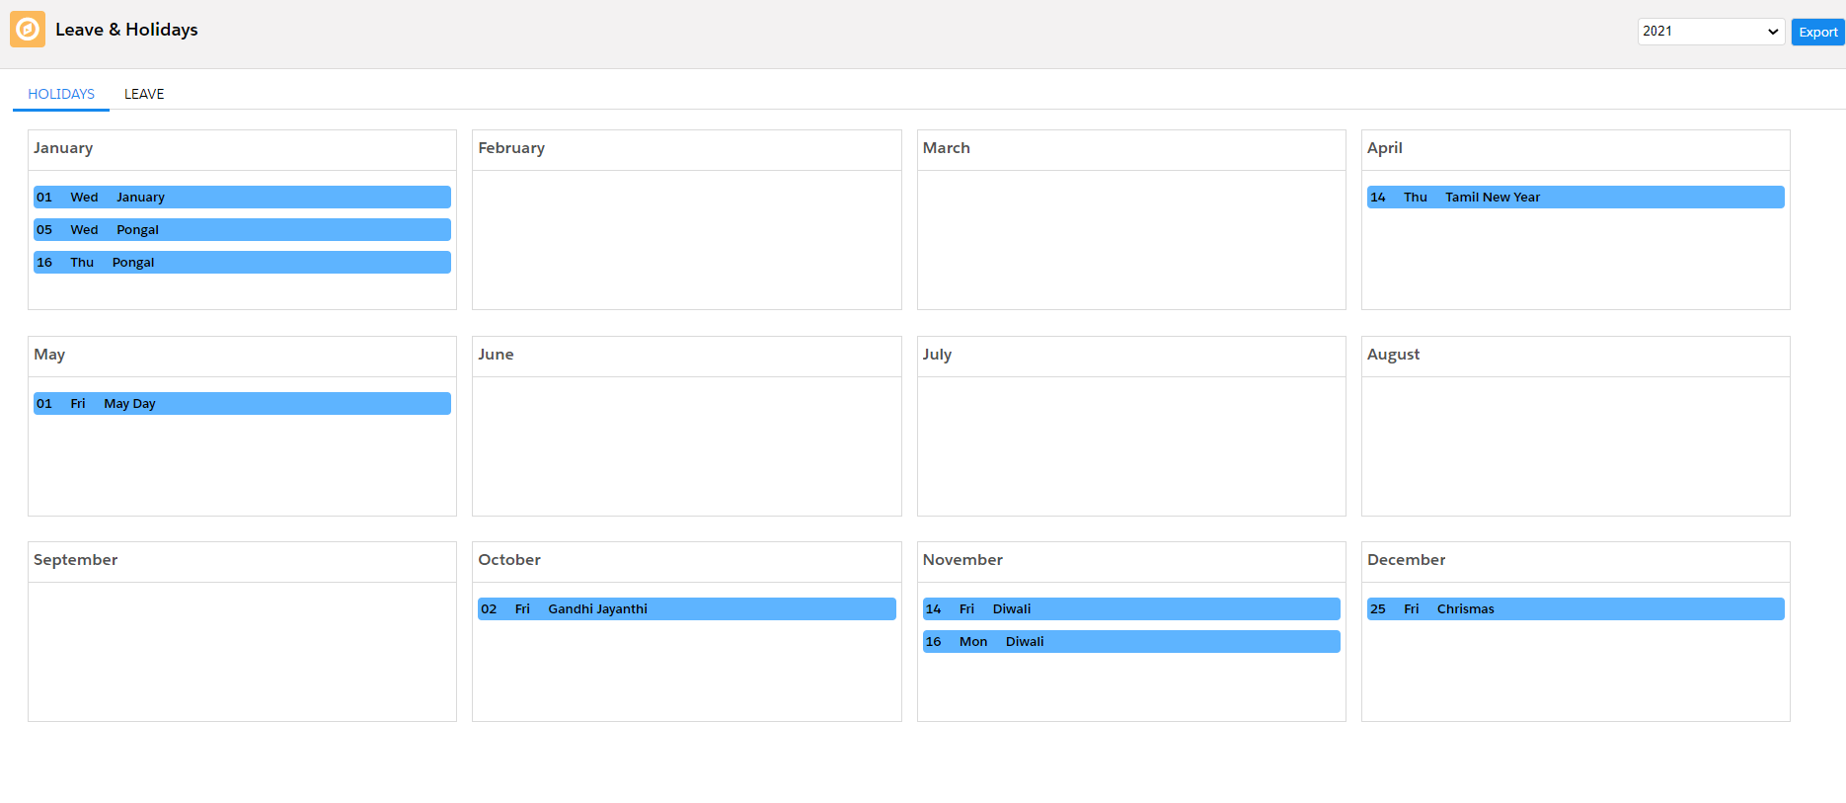1846x803 pixels.
Task: Click the orange Leave & Holidays app icon
Action: (27, 30)
